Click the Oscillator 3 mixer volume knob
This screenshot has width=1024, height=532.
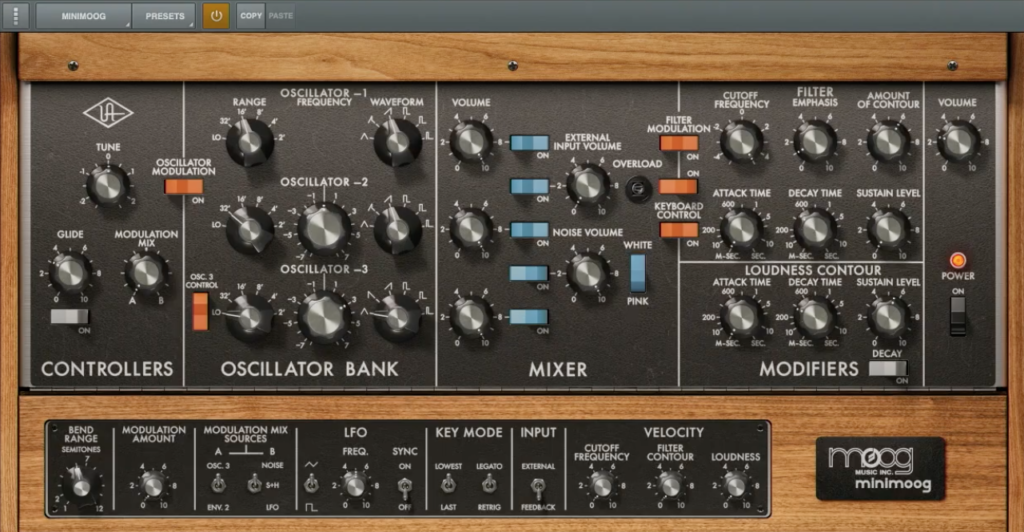471,317
